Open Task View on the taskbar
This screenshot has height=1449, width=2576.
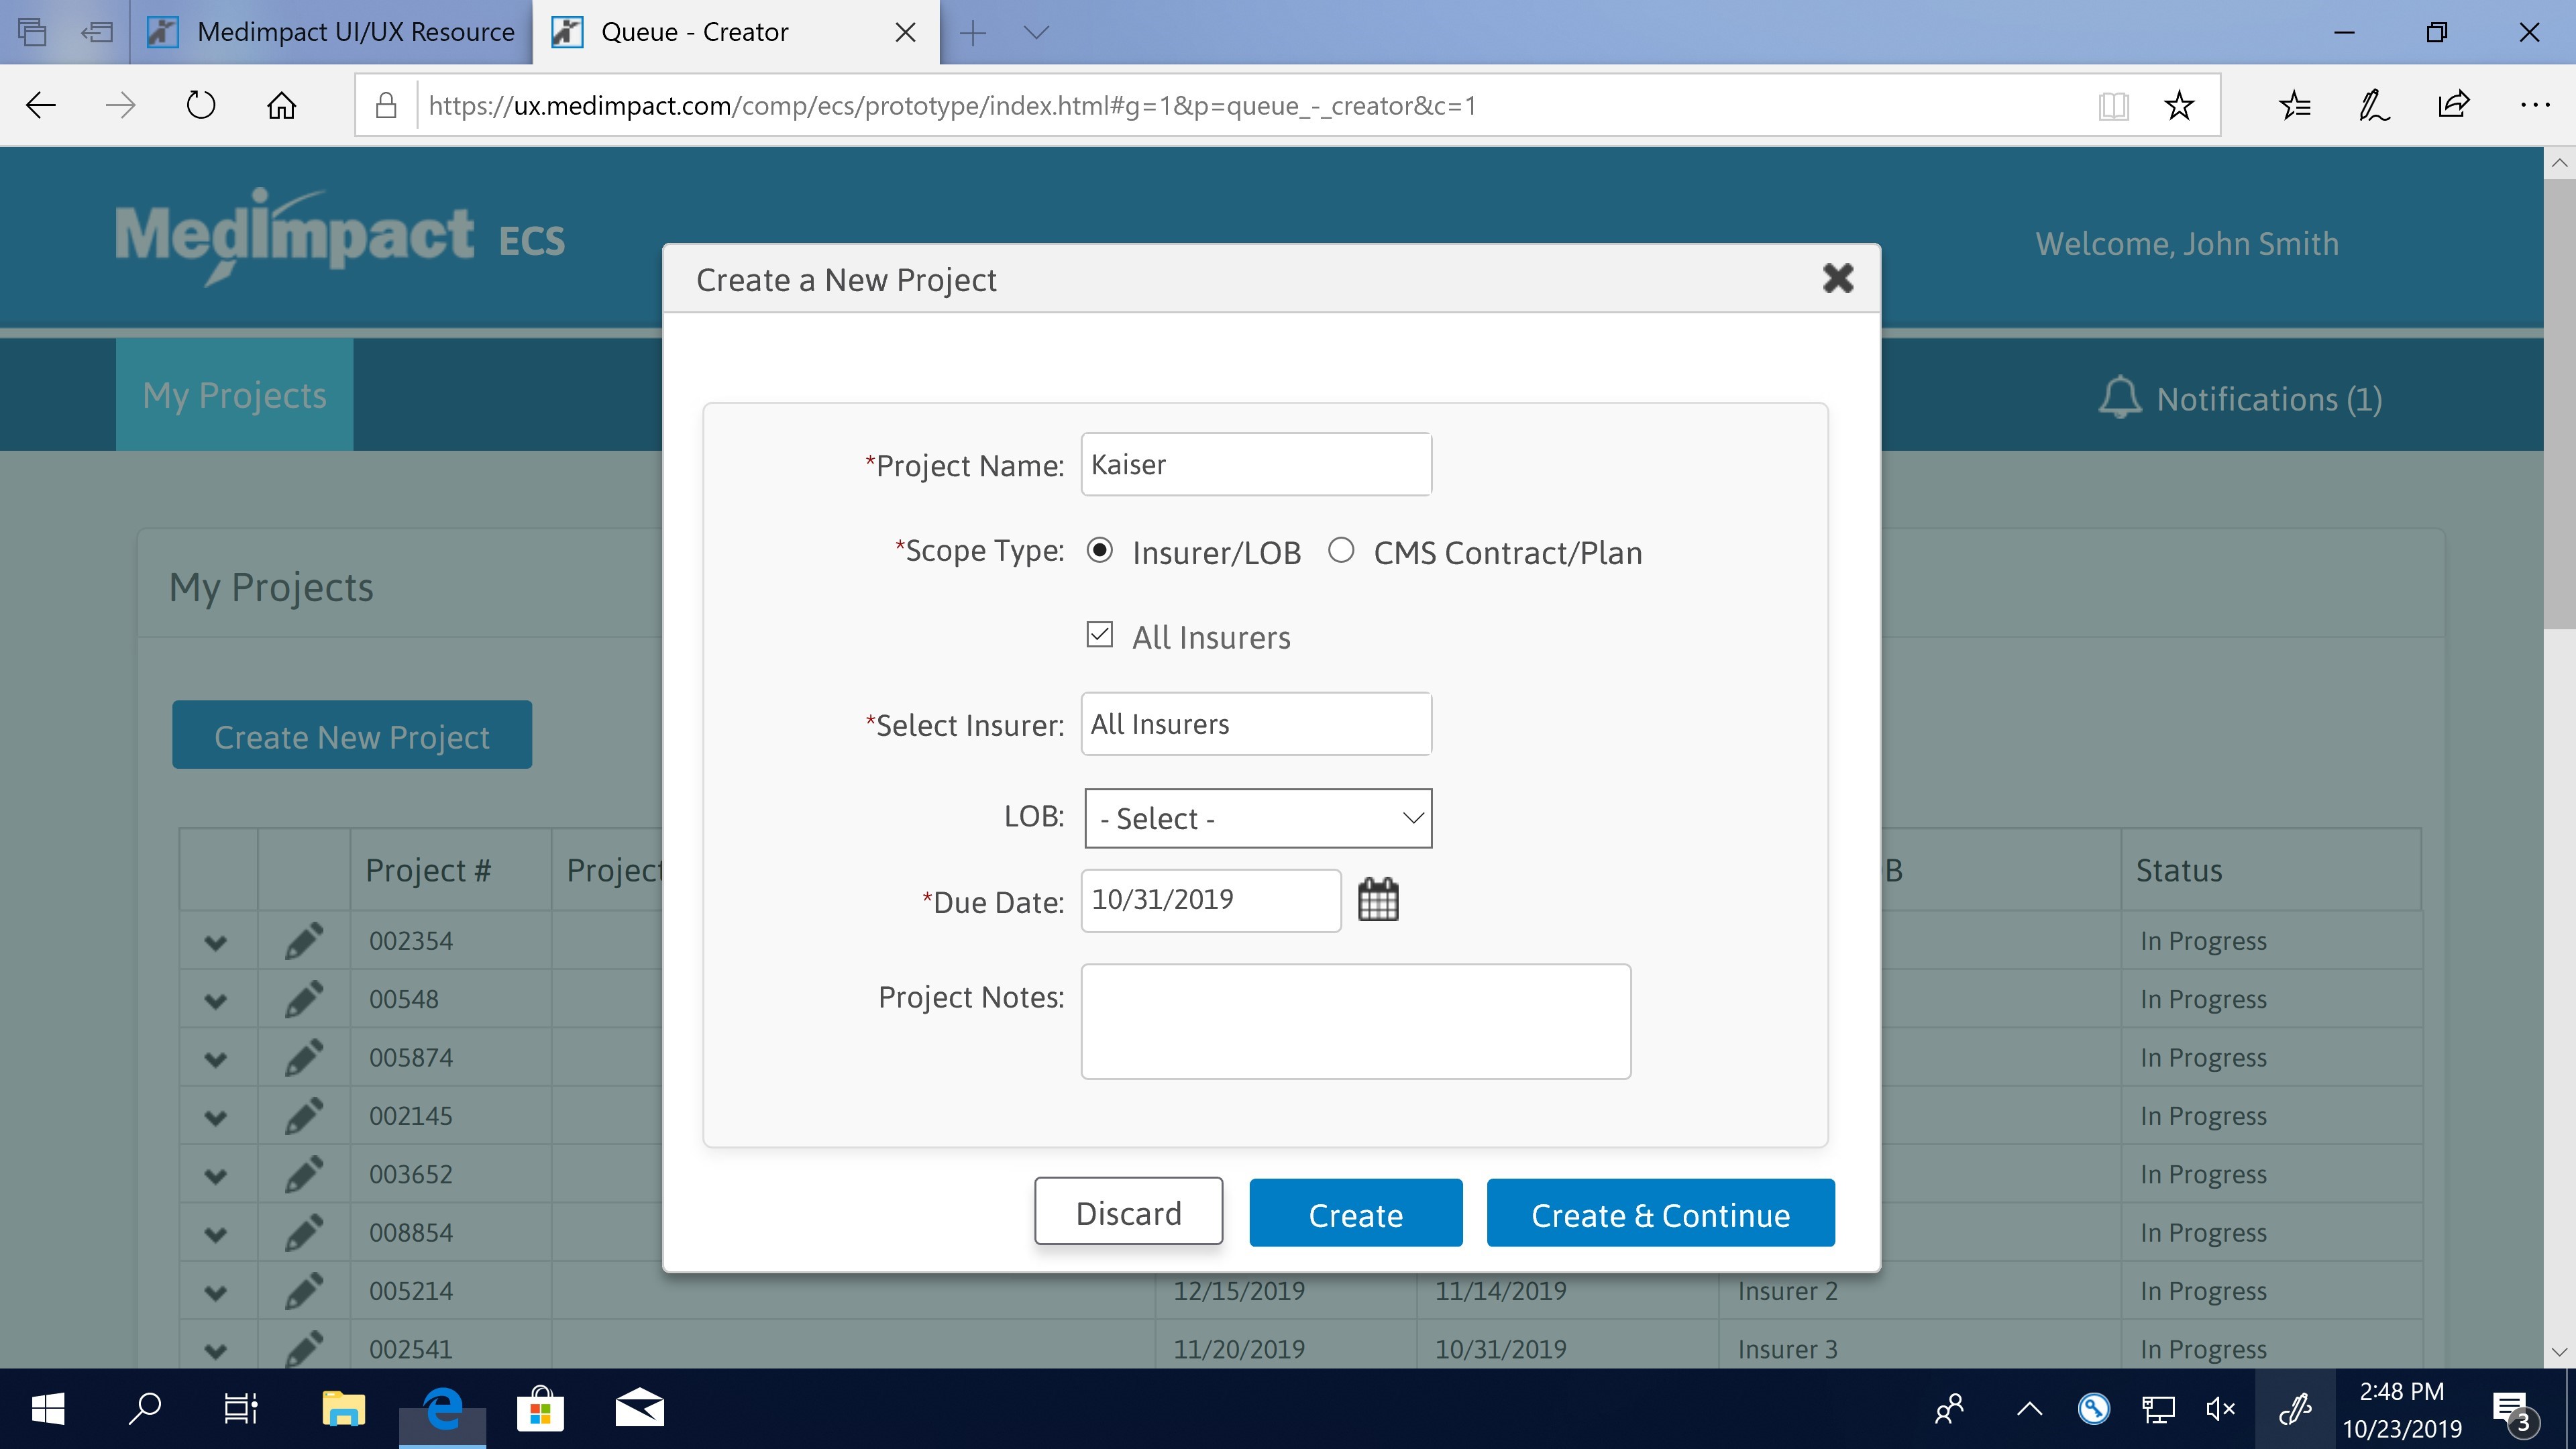[241, 1409]
